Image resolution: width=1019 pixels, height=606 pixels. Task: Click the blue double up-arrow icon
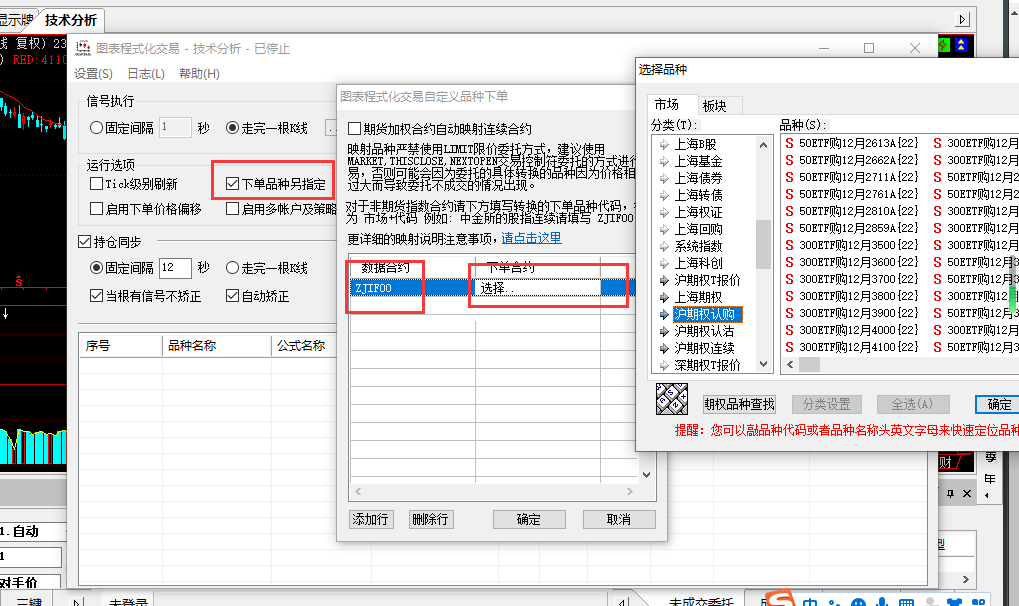pyautogui.click(x=961, y=45)
